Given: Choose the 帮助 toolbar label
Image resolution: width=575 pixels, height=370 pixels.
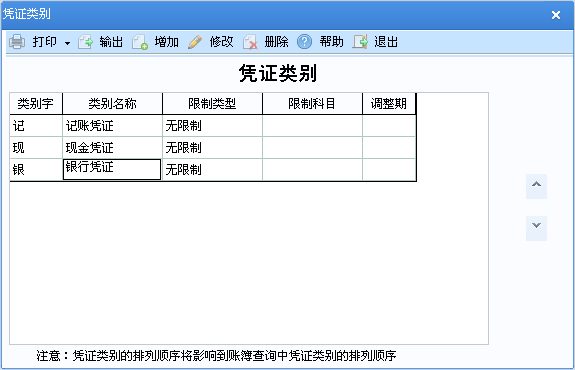Looking at the screenshot, I should pyautogui.click(x=332, y=42).
